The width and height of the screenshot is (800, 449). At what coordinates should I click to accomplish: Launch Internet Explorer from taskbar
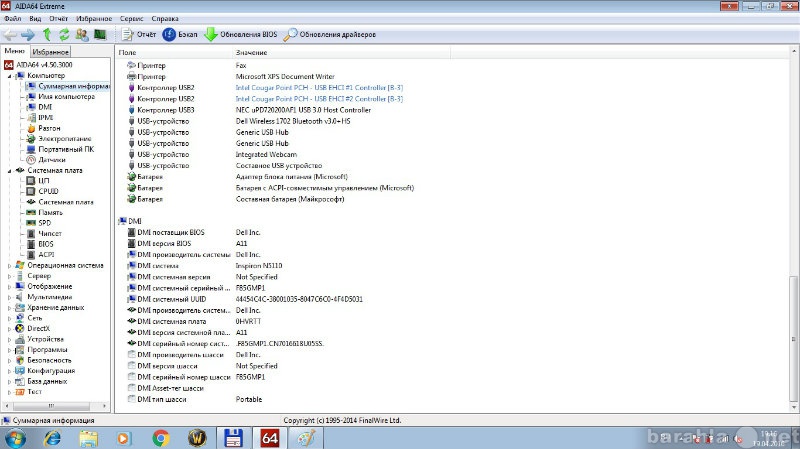click(x=52, y=438)
